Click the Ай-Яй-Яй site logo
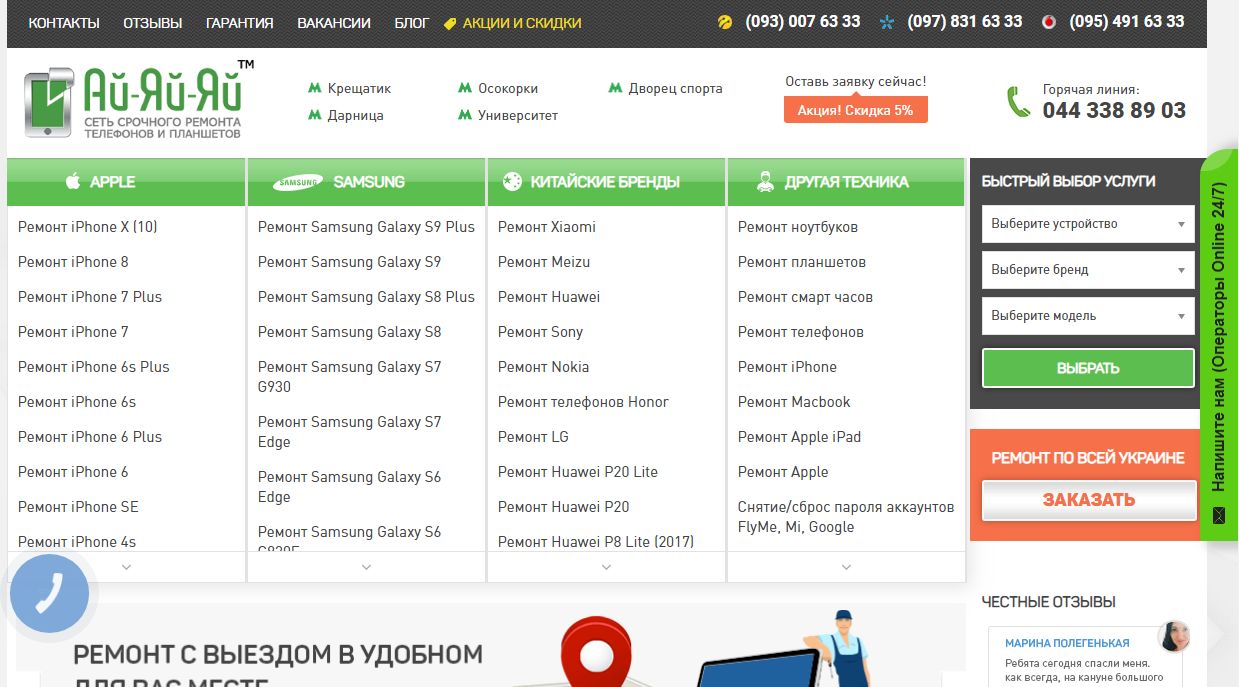The height and width of the screenshot is (687, 1239). pyautogui.click(x=139, y=101)
